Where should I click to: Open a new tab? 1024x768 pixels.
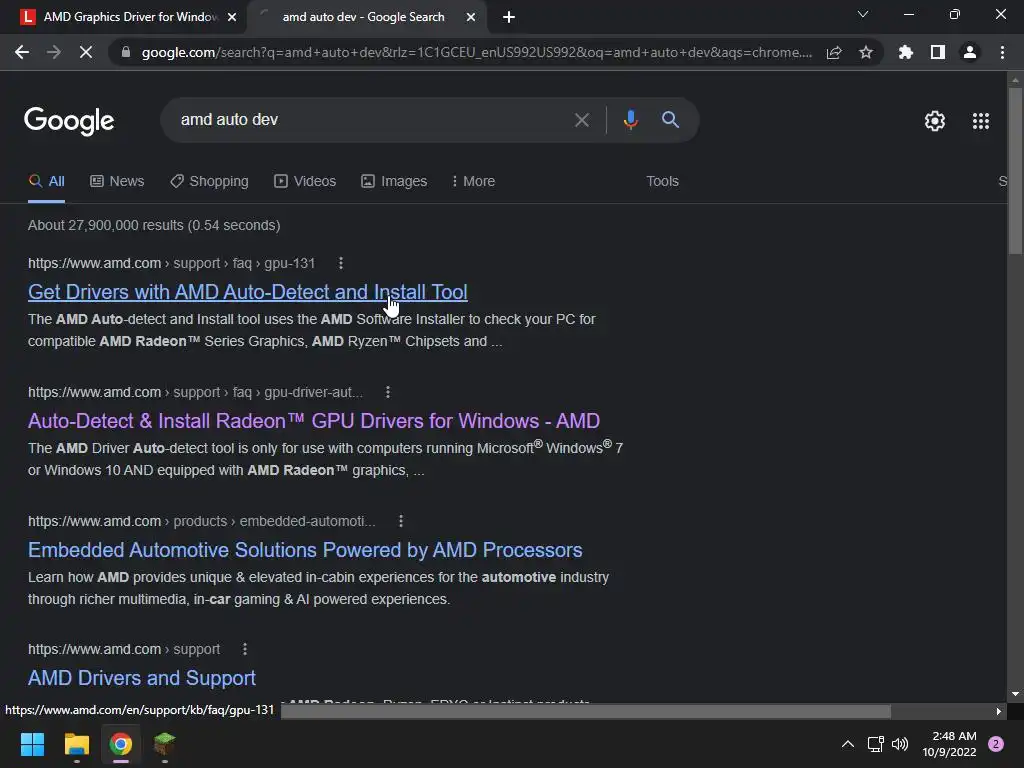tap(509, 17)
